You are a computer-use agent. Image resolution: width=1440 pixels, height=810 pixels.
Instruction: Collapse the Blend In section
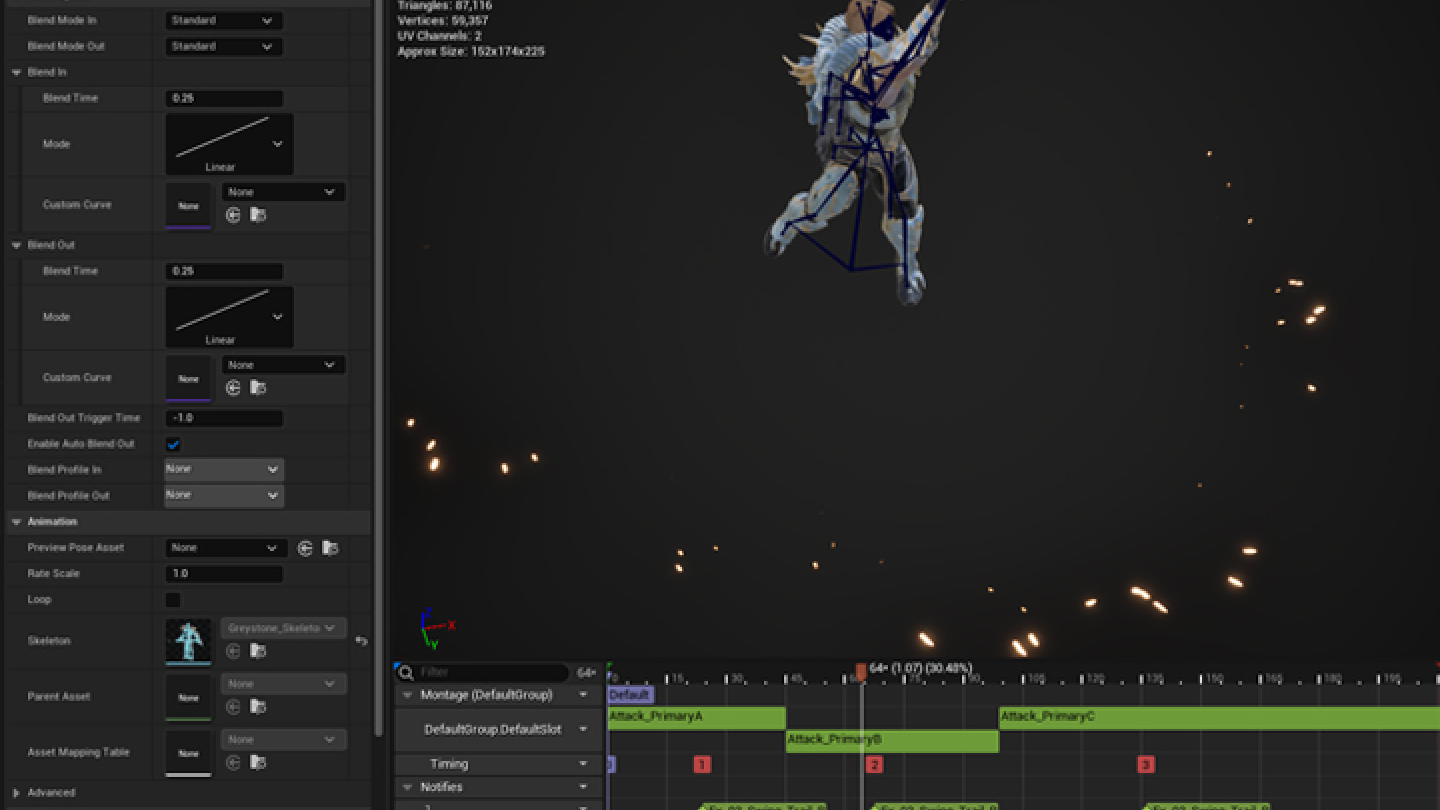[17, 73]
